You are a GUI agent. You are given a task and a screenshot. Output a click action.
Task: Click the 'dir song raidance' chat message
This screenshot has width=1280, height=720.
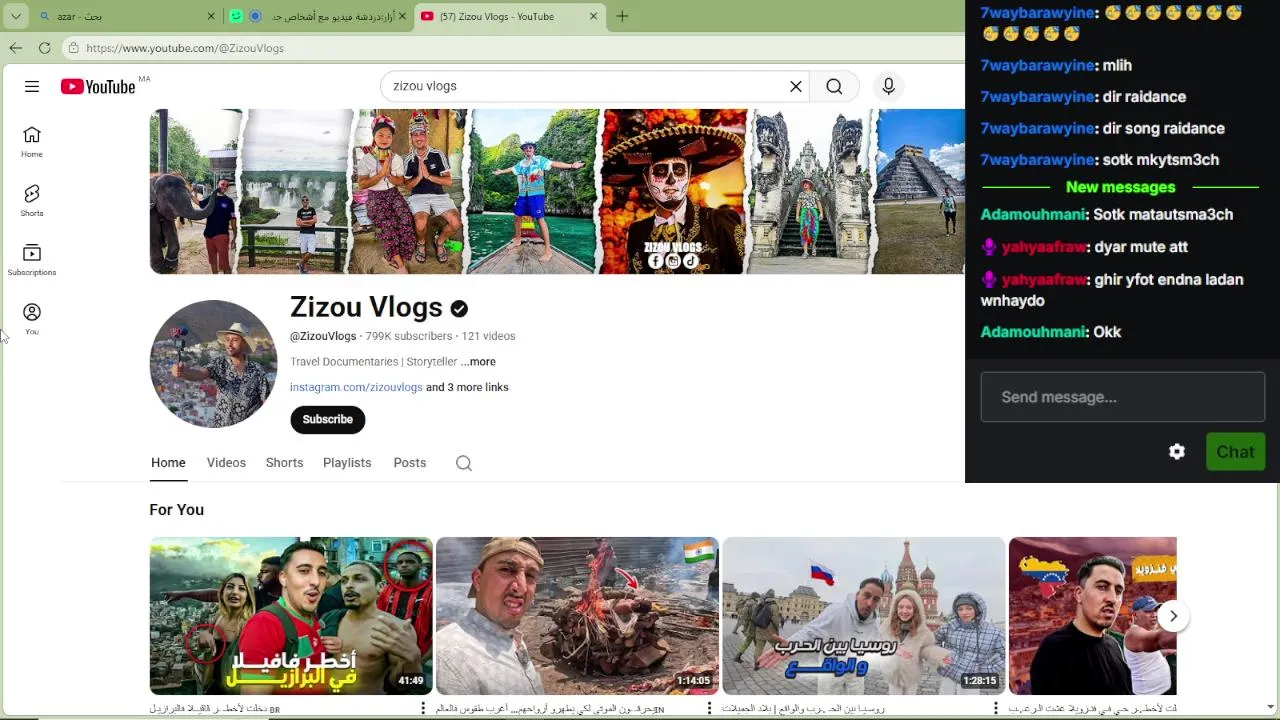pyautogui.click(x=1163, y=129)
